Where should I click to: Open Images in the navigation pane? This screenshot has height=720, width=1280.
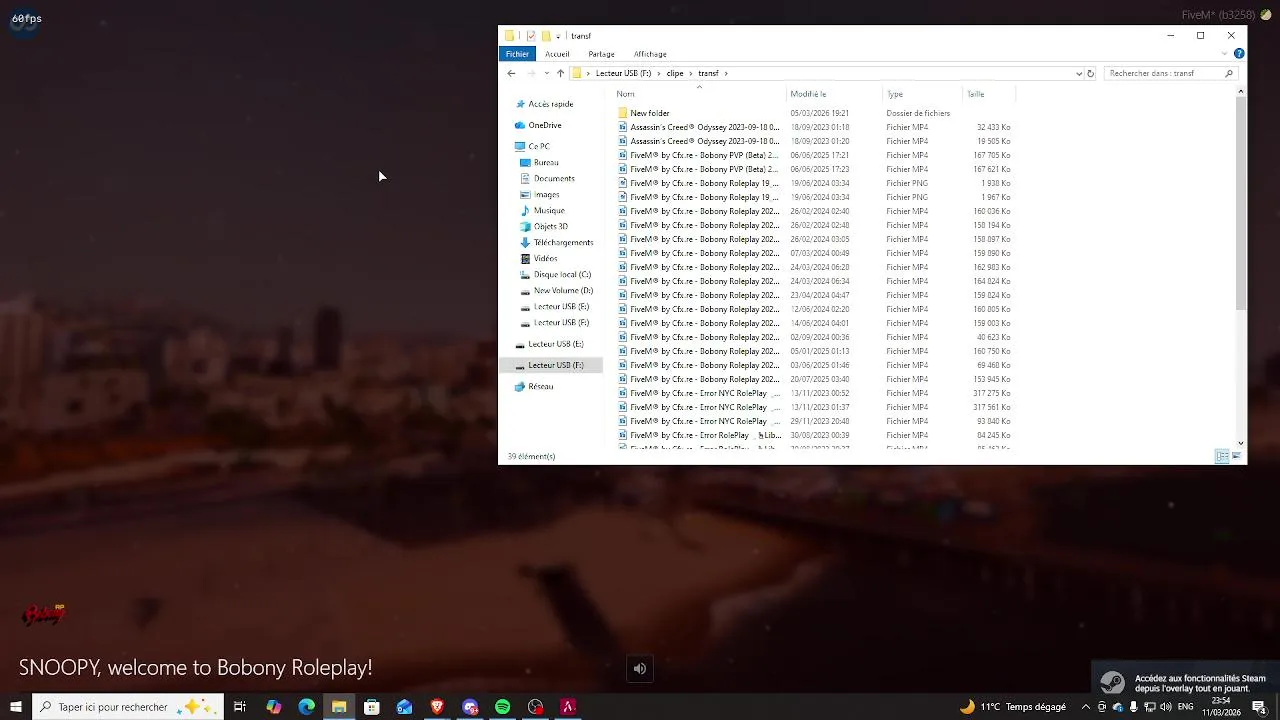[x=540, y=194]
